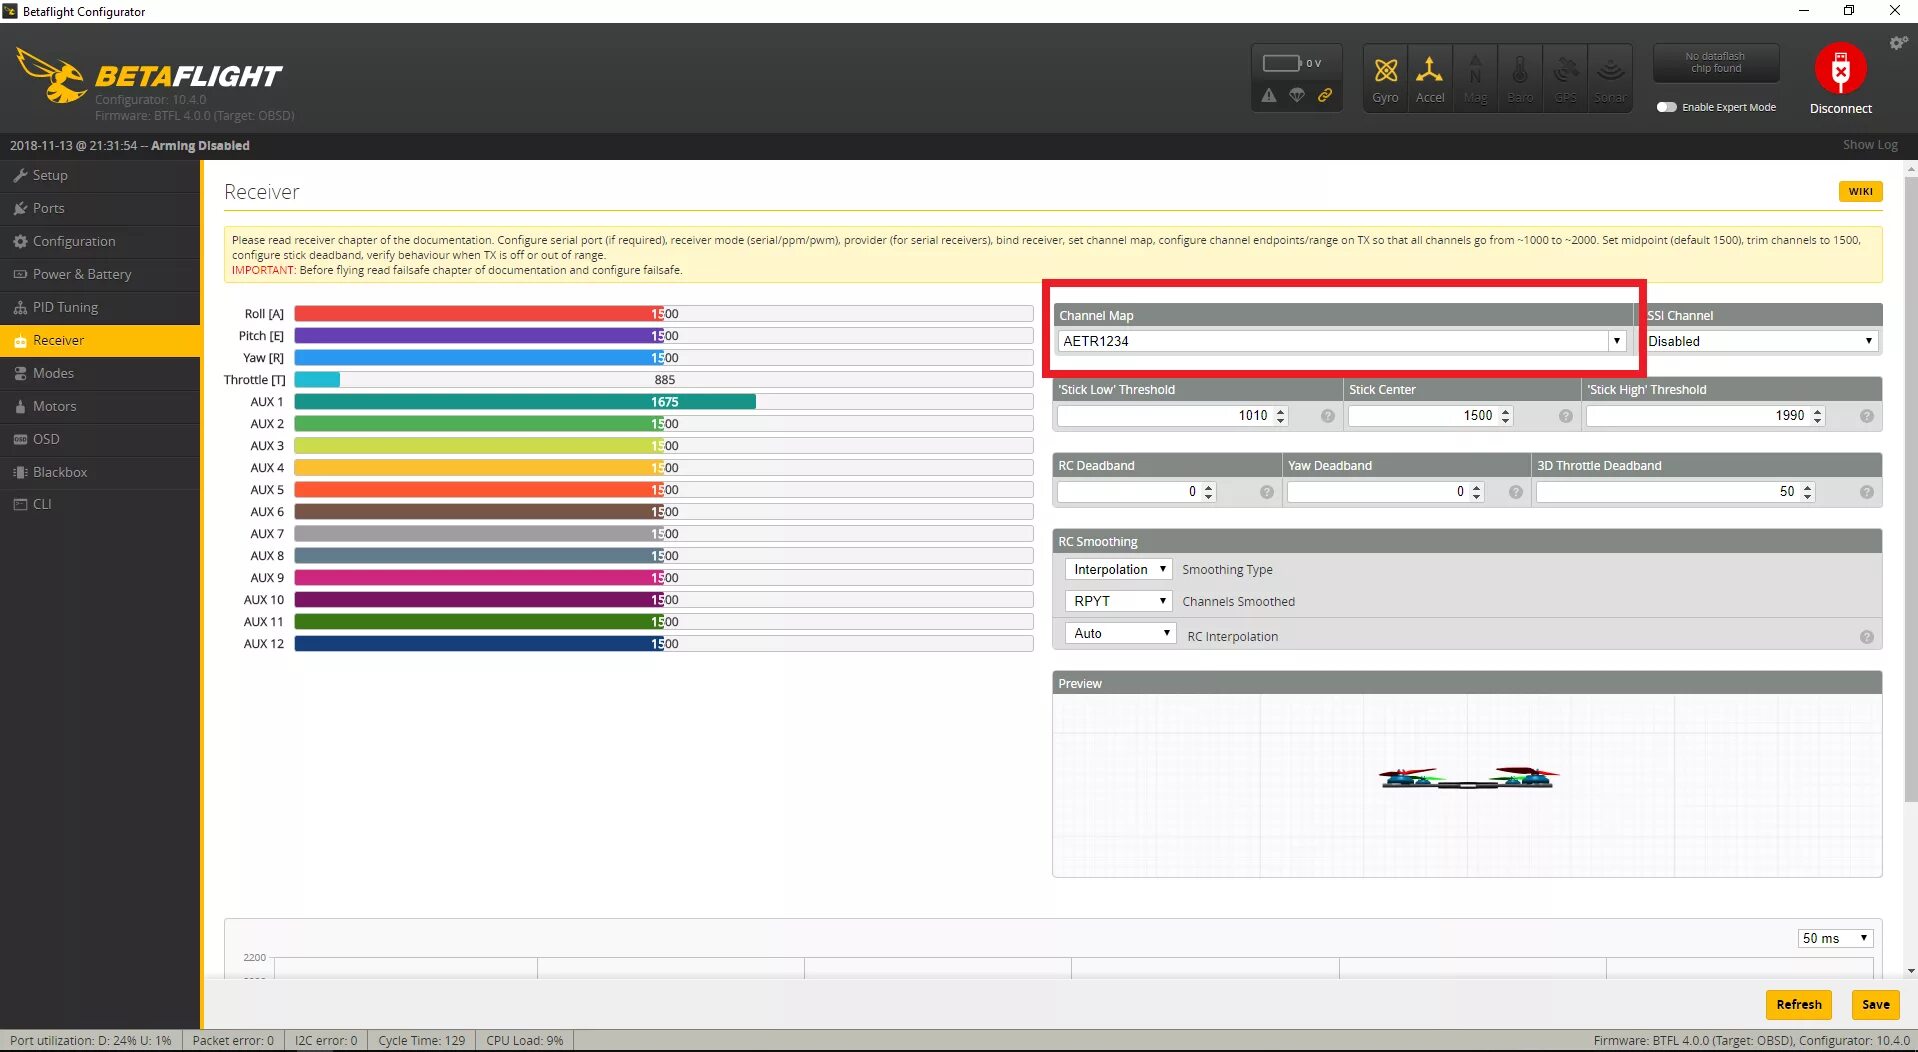Show help for Stick Low Threshold
The height and width of the screenshot is (1052, 1918).
coord(1328,416)
